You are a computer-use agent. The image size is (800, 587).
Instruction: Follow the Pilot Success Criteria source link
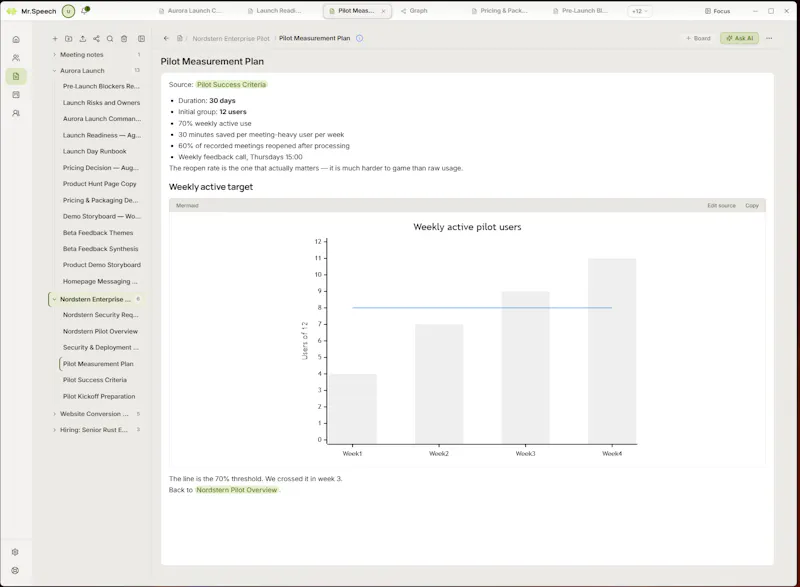pos(231,85)
